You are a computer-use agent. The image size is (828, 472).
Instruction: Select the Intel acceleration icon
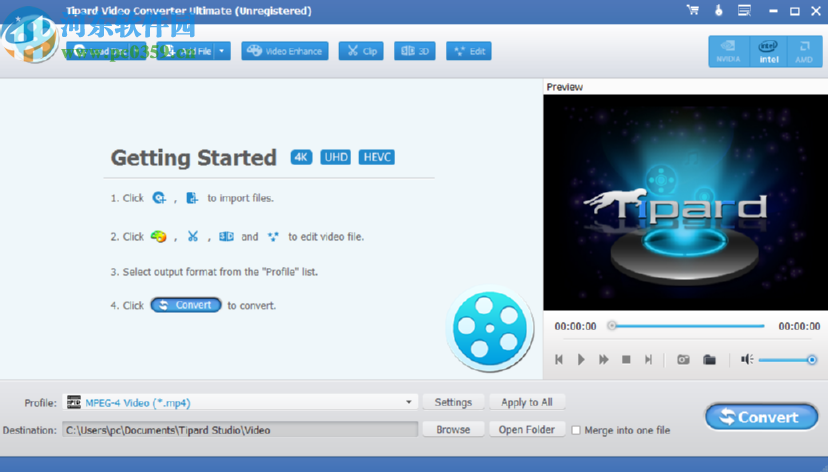(x=768, y=51)
